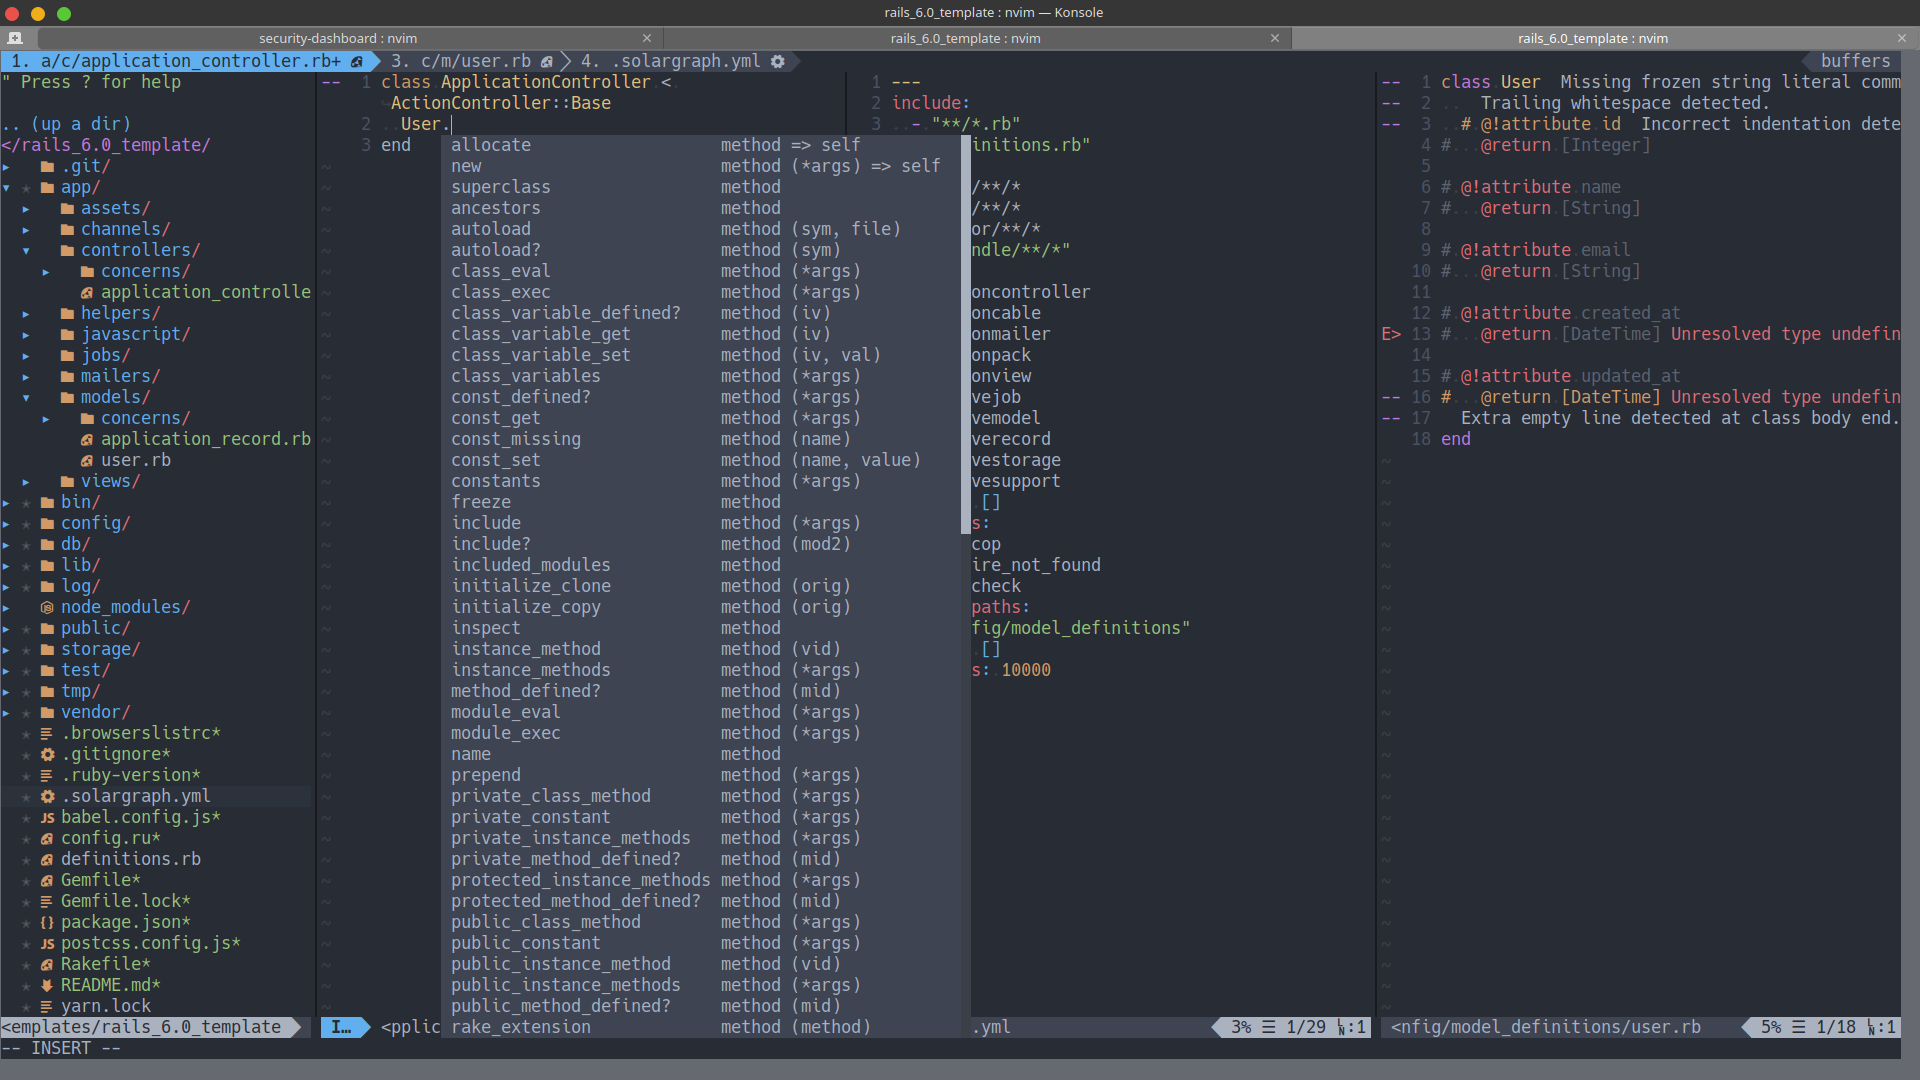Expand the javascript/ folder arrow

26,335
